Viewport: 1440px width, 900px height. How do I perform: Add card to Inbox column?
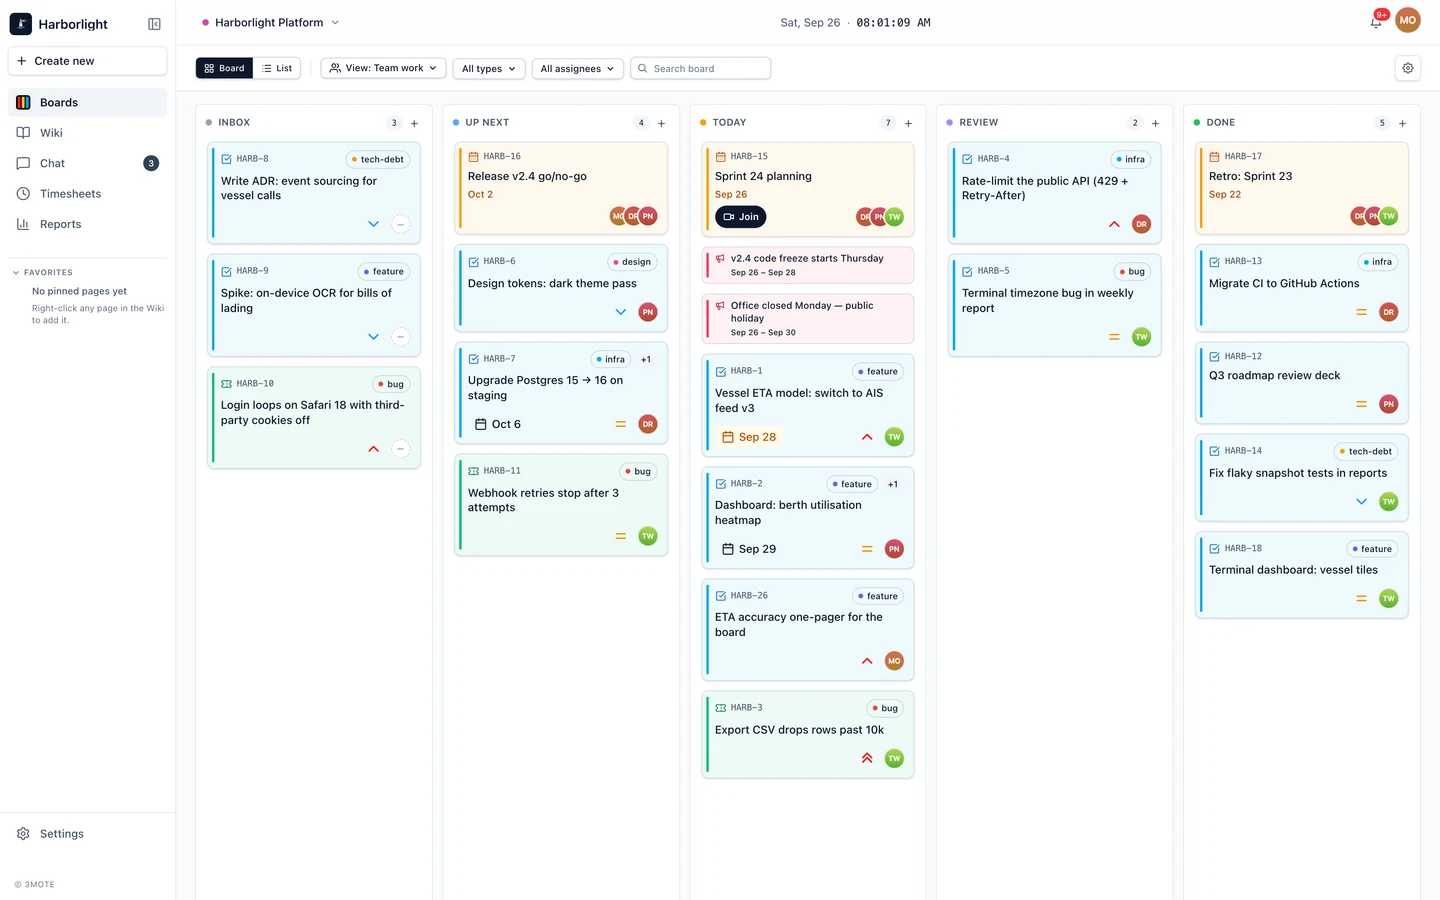click(414, 123)
